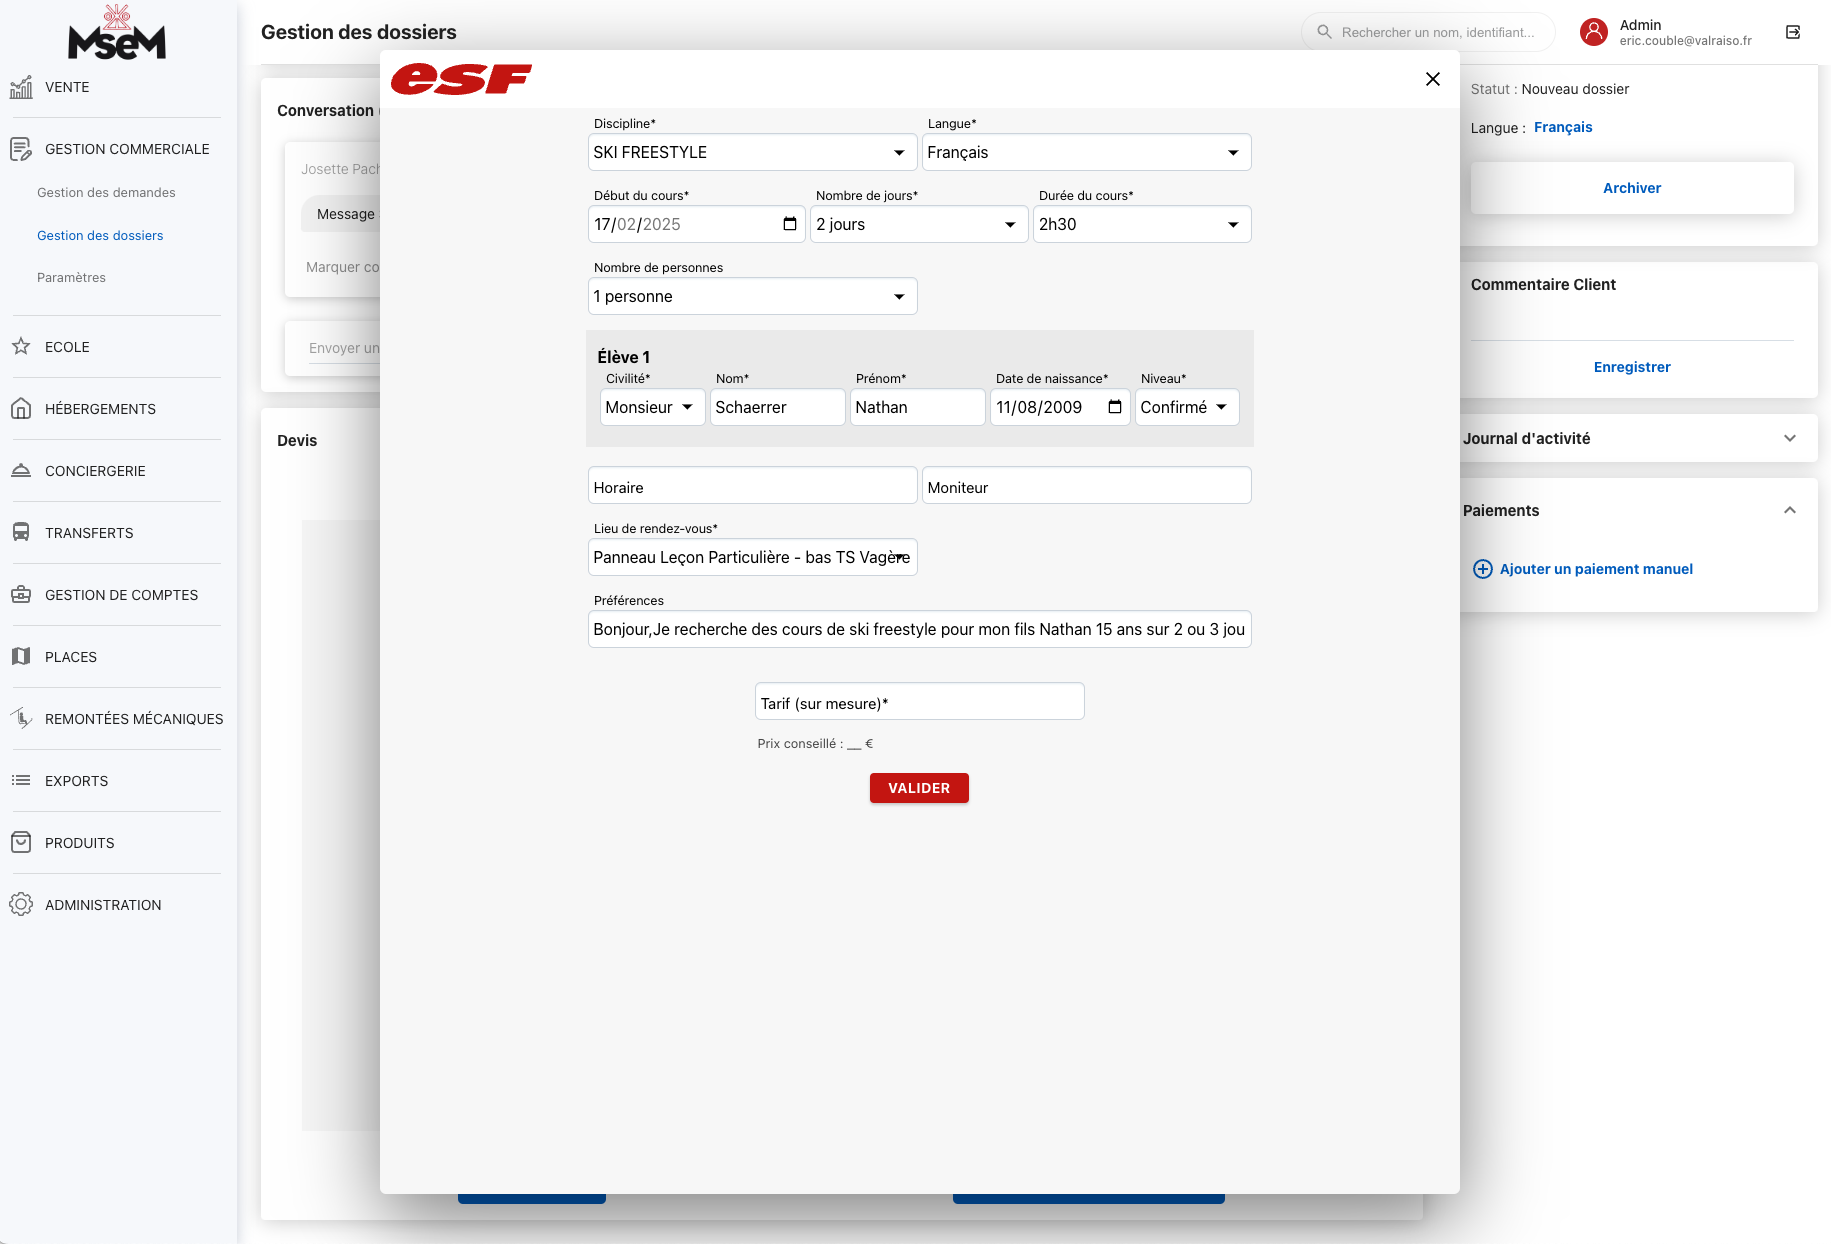Click the Transferts bus icon
The width and height of the screenshot is (1831, 1244).
click(x=21, y=533)
